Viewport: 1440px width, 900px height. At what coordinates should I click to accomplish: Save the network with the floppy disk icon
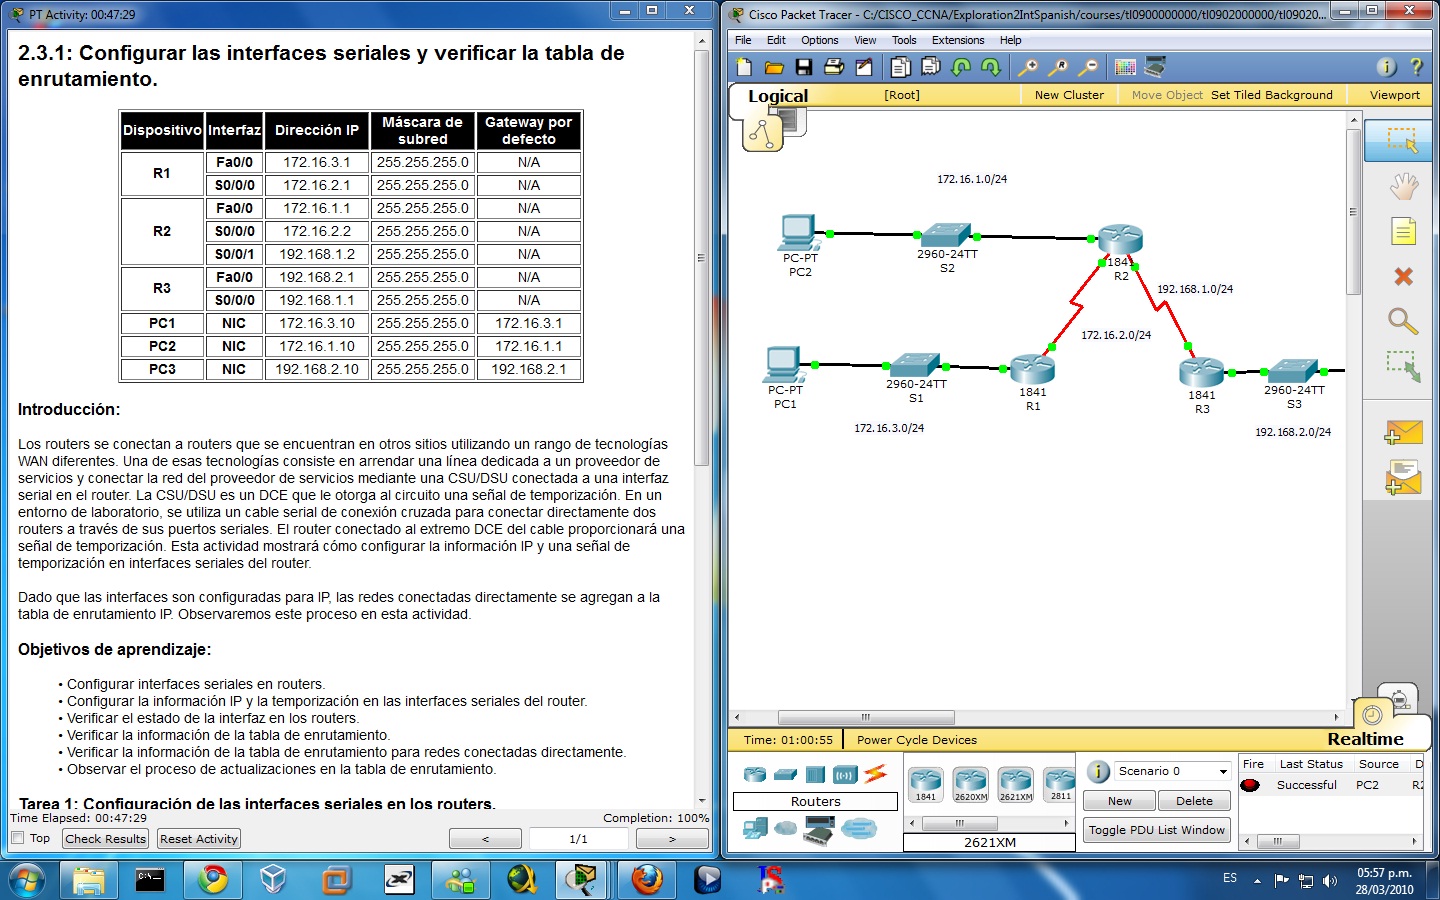pos(804,67)
